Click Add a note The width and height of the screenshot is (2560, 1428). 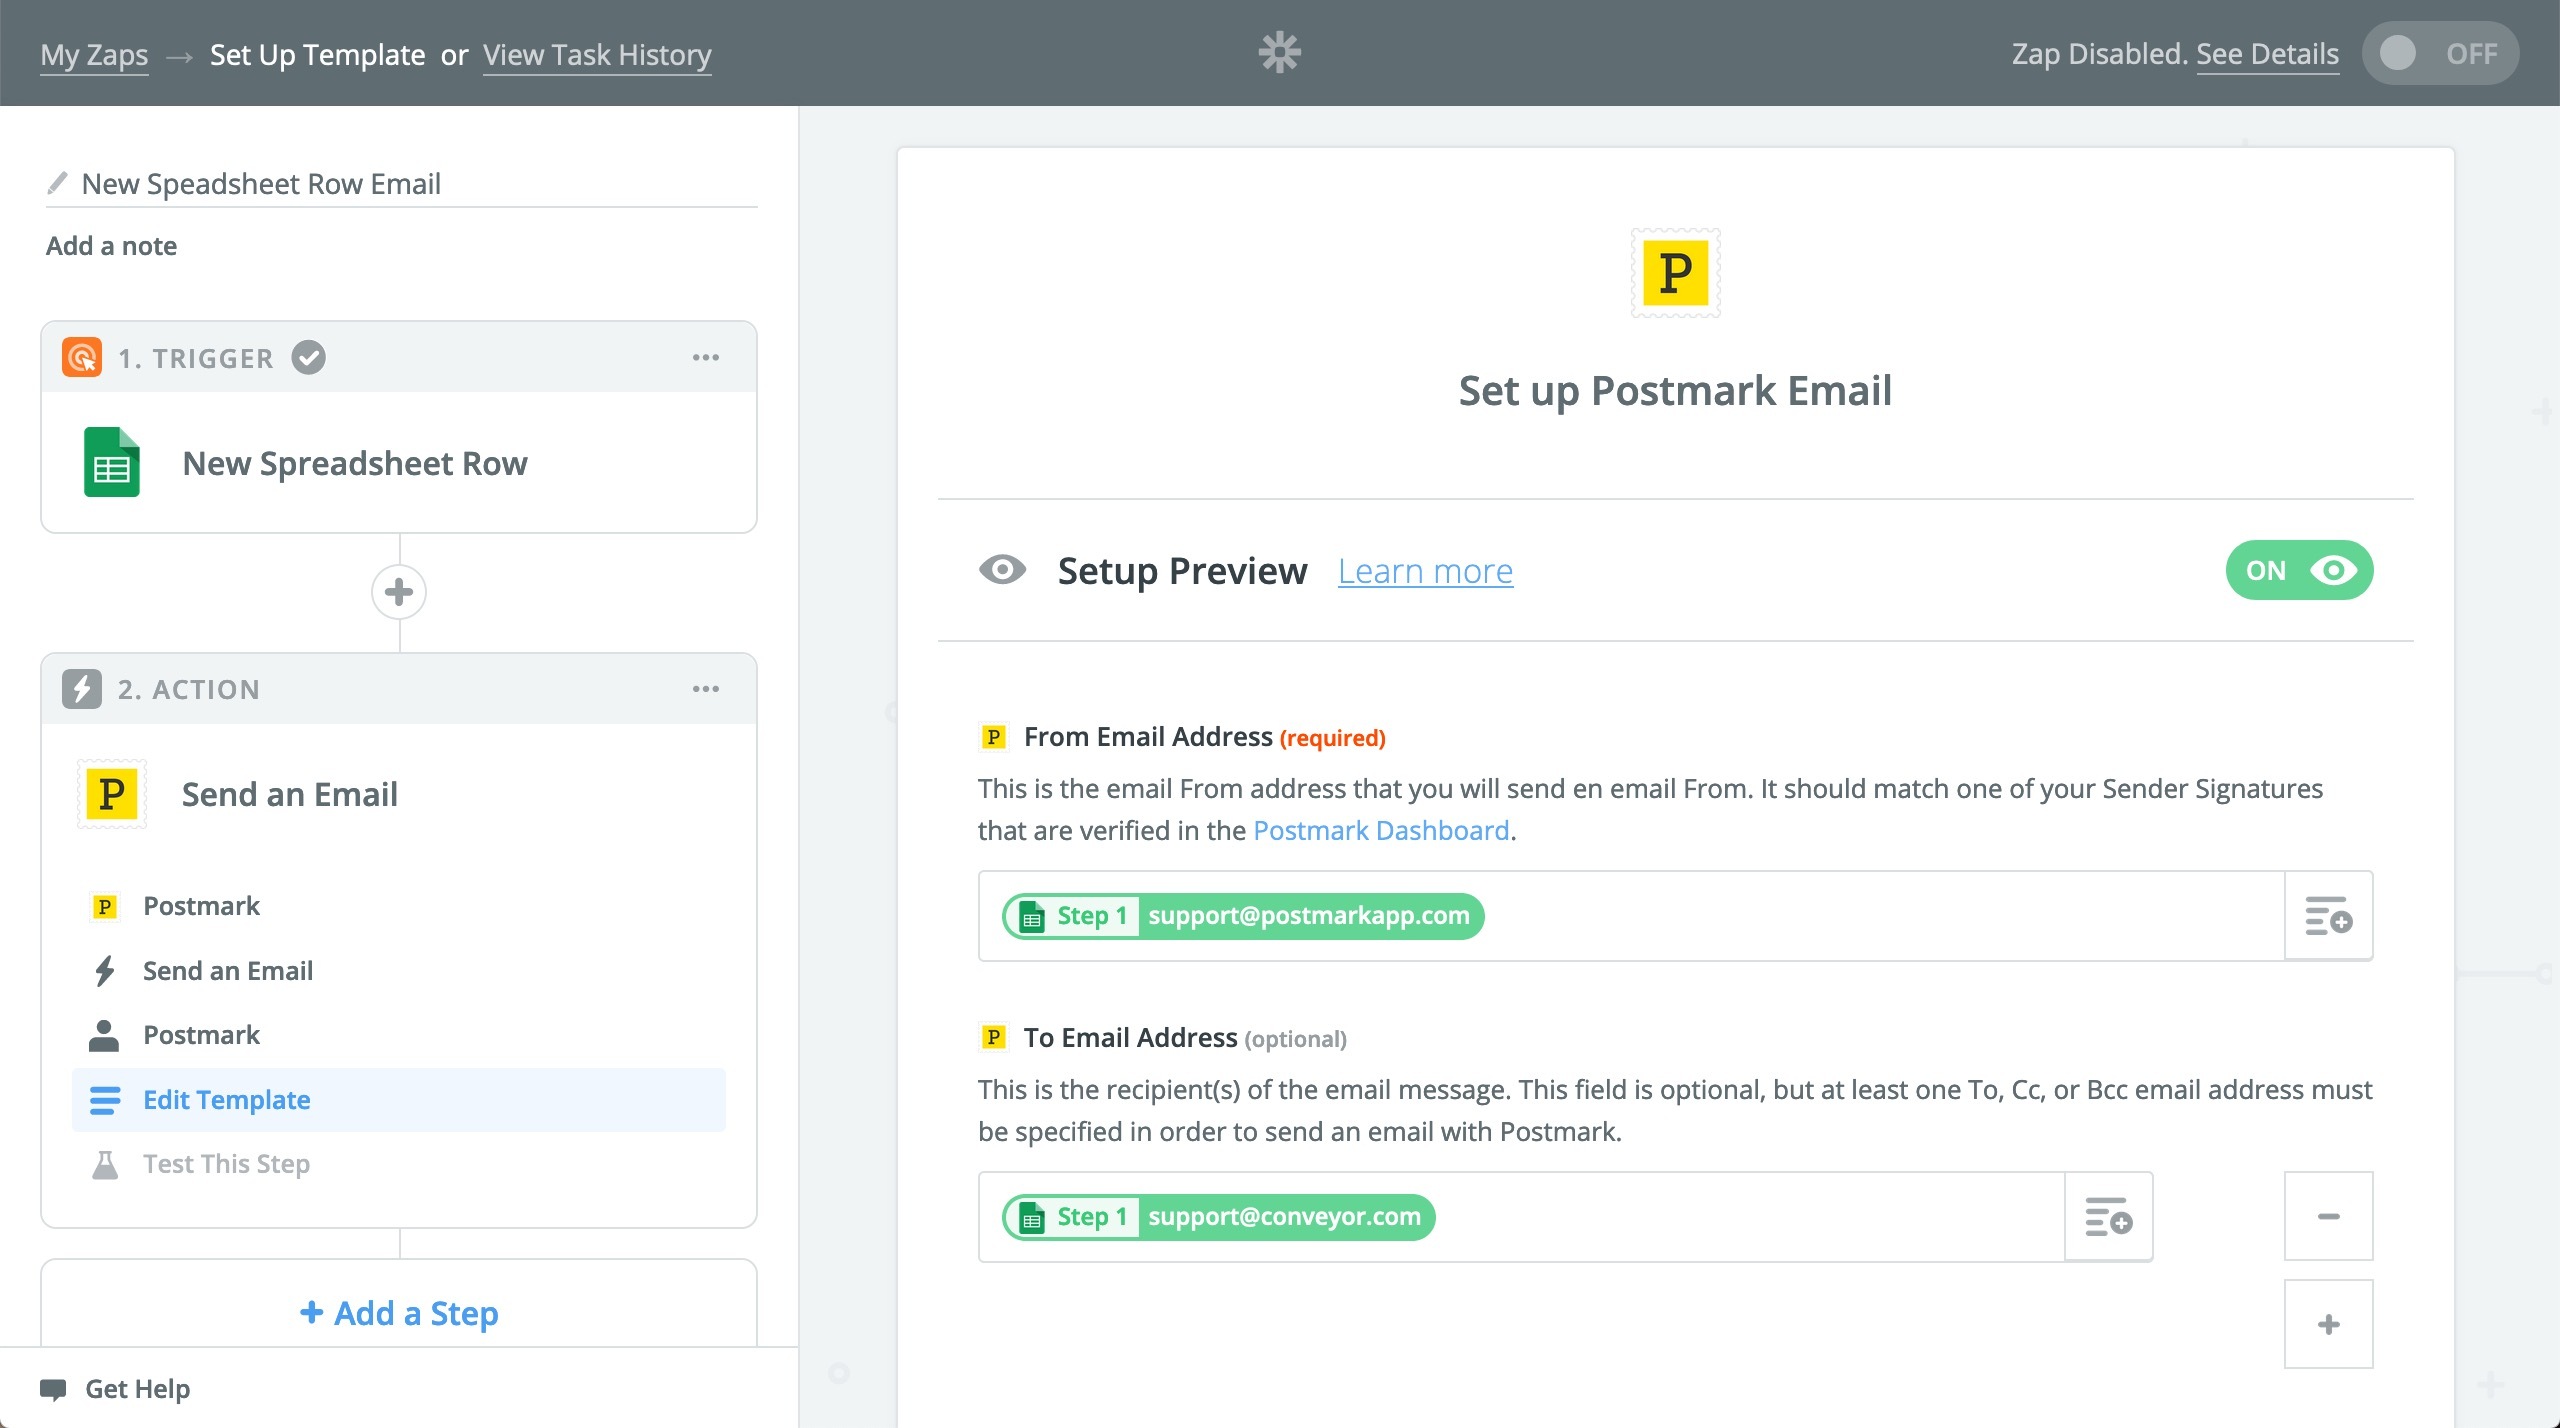click(111, 246)
